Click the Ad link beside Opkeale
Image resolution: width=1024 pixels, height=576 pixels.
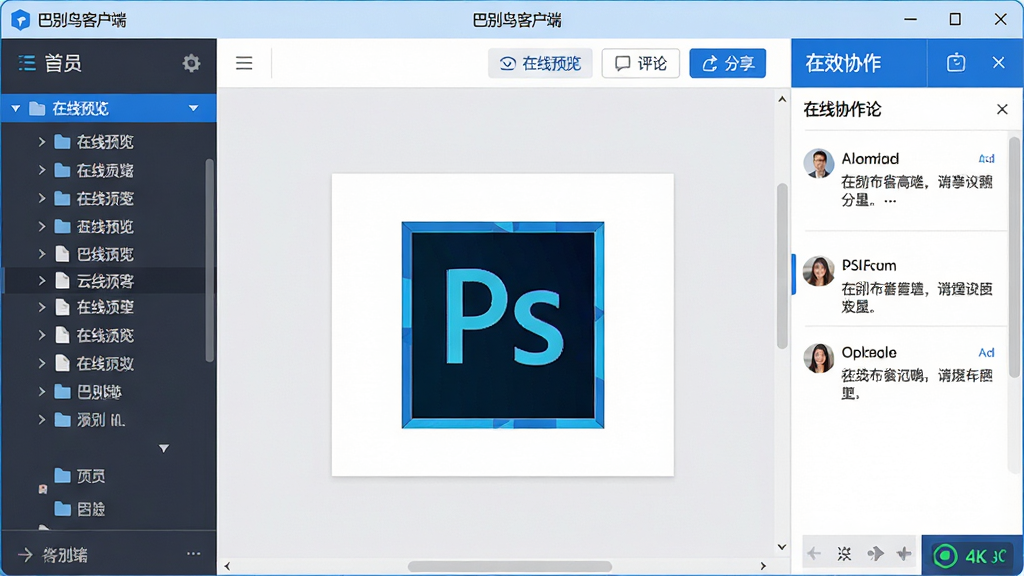tap(986, 353)
